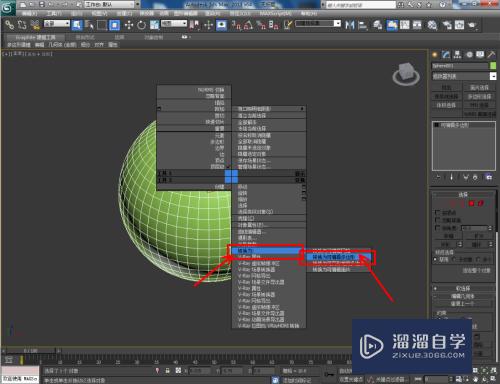
Task: Click 孤立当前选择 in the quad menu
Action: (269, 116)
